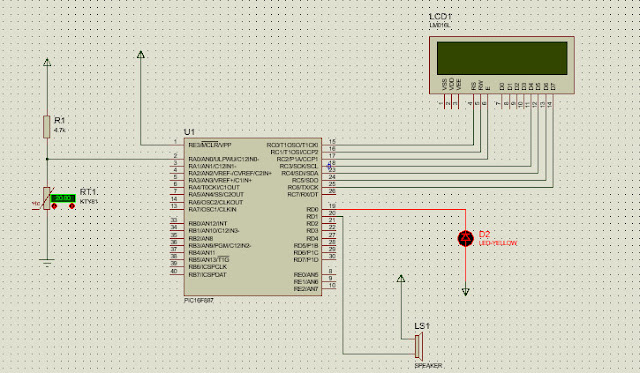Click the D7 pin label on LCD1
Viewport: 640px width, 373px height.
553,86
